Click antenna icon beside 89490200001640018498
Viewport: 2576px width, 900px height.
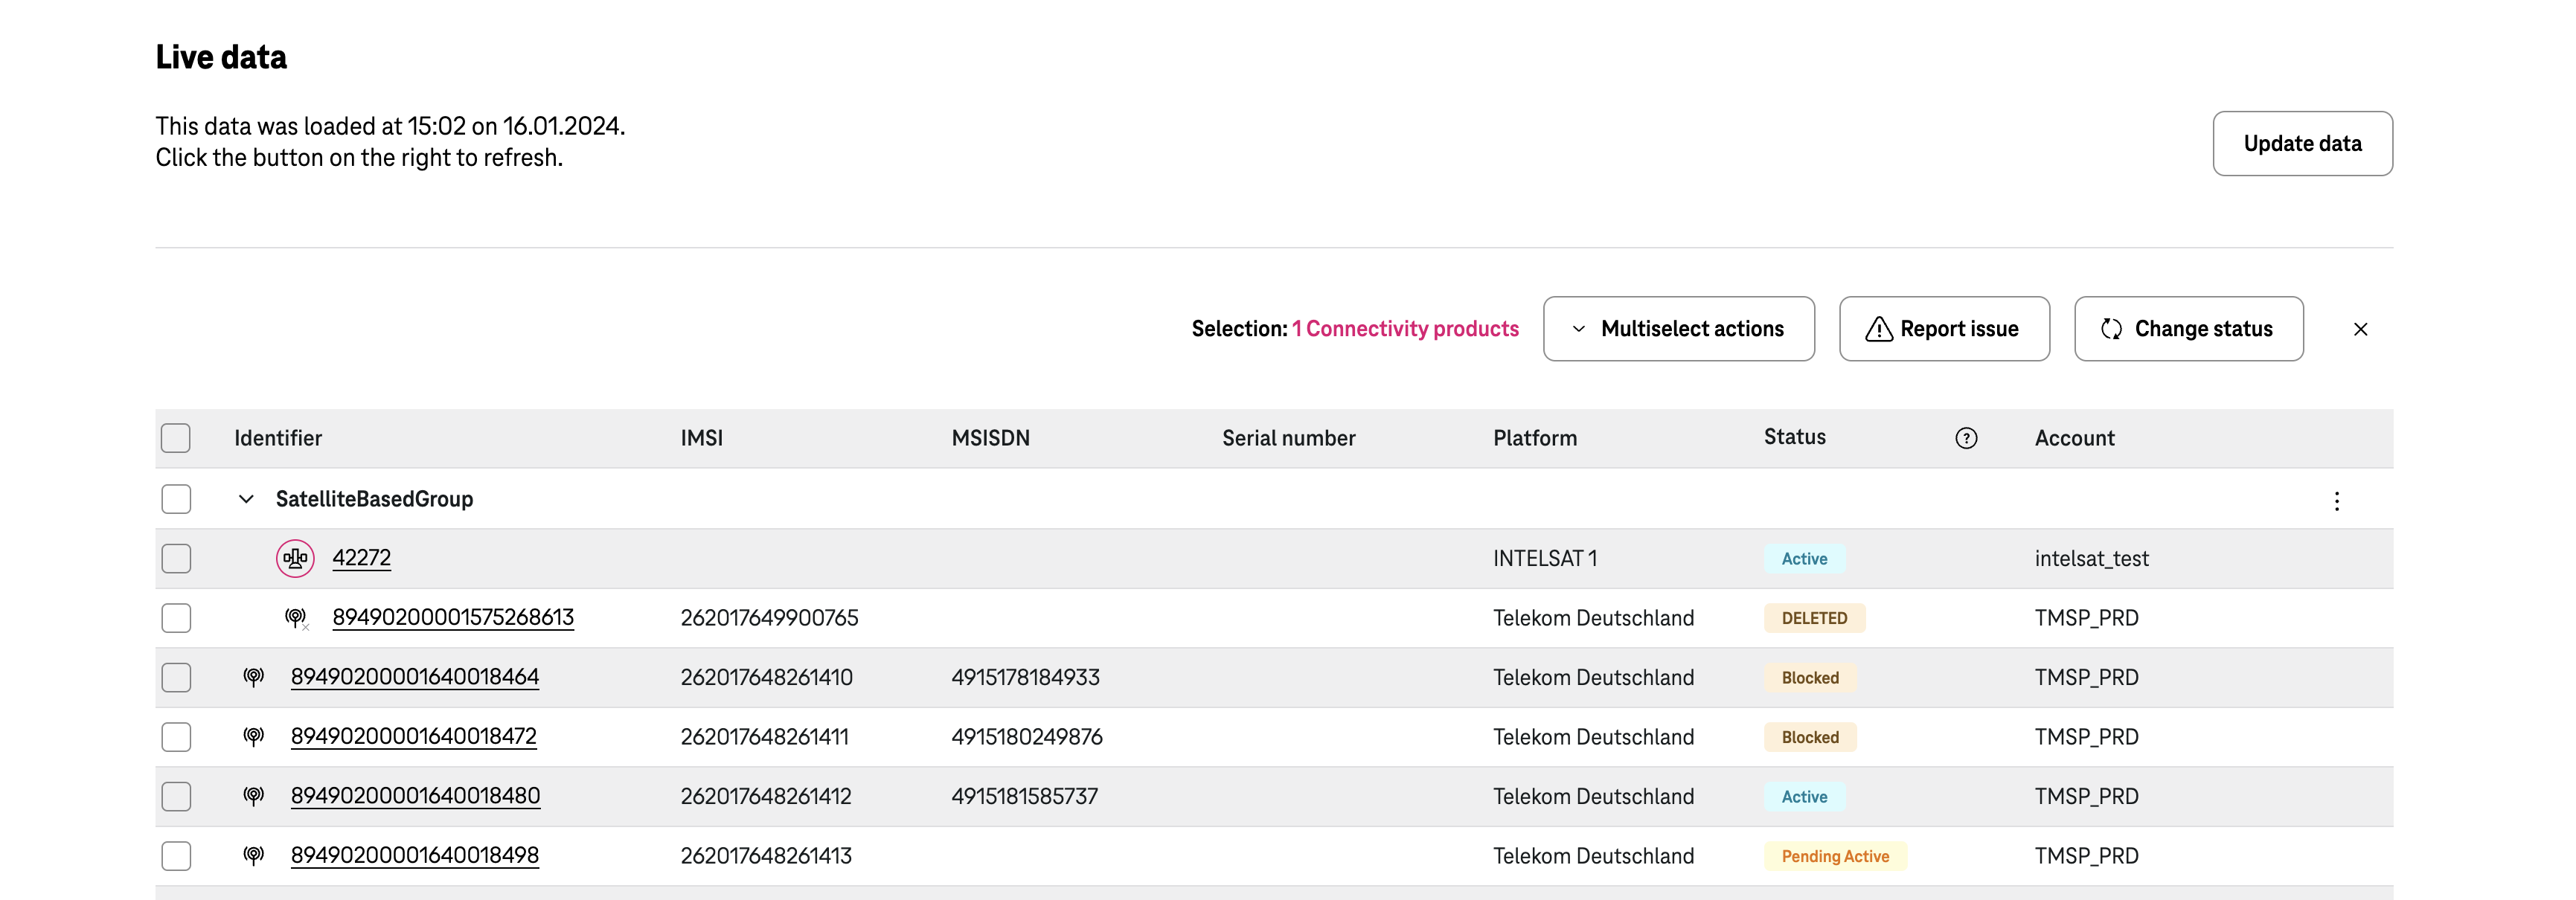coord(254,856)
